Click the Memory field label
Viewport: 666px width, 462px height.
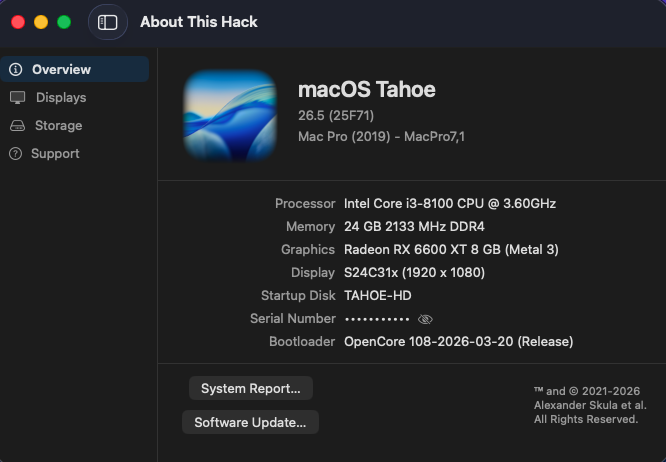[310, 226]
